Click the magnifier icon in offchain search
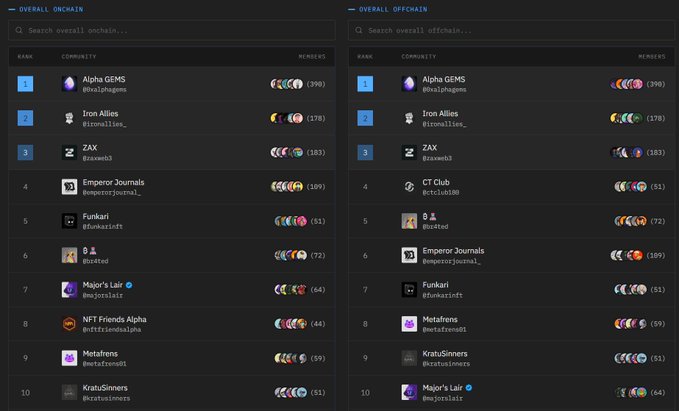The image size is (679, 411). 359,30
